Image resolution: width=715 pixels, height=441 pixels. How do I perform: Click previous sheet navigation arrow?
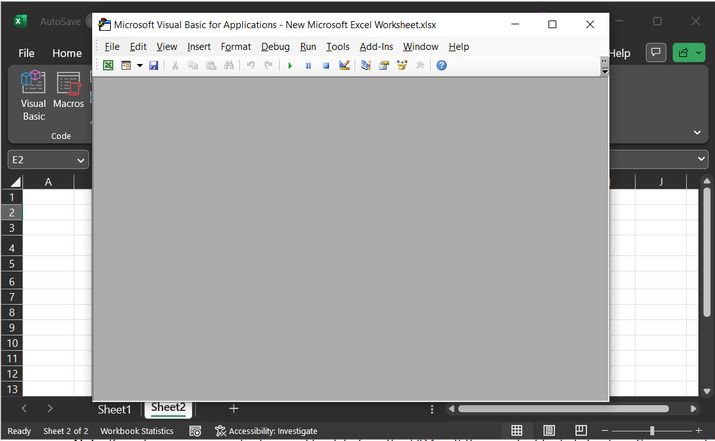click(24, 409)
